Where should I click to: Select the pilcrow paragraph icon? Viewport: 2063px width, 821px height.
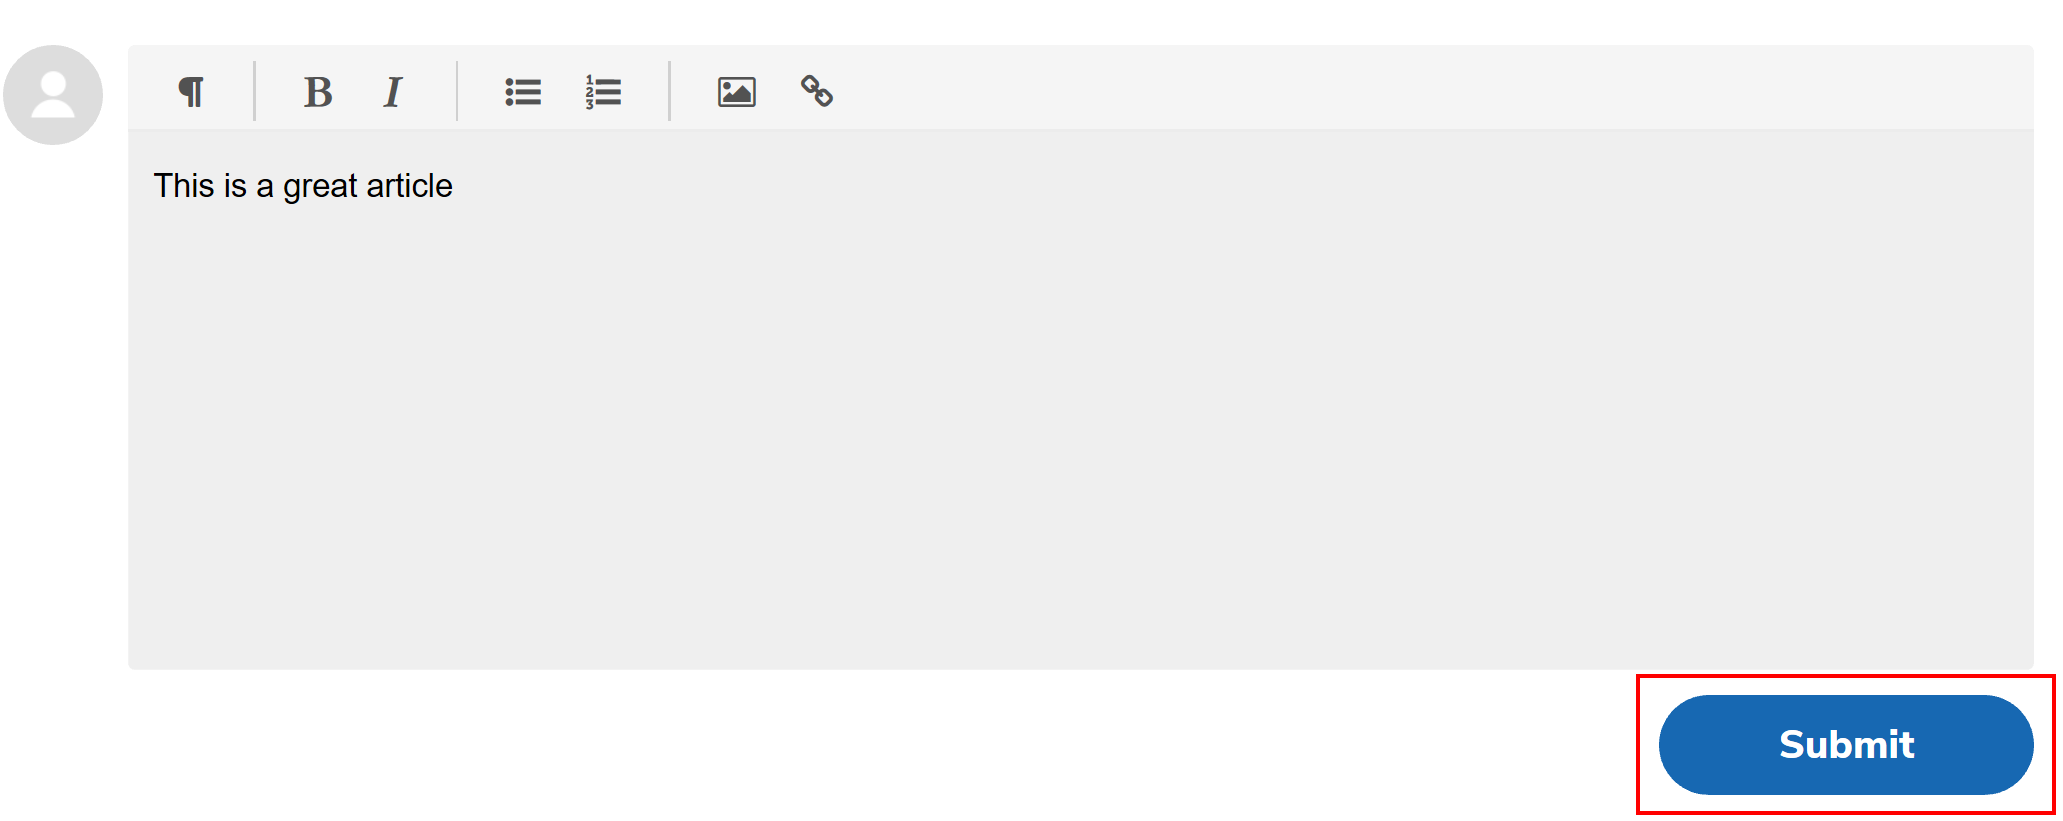coord(191,92)
